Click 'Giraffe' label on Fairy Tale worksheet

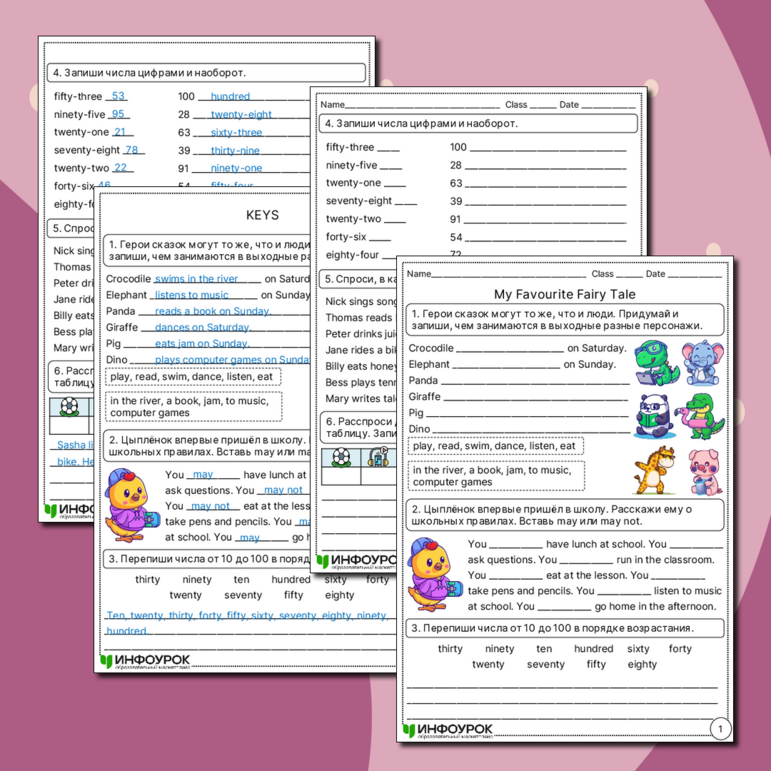[424, 397]
